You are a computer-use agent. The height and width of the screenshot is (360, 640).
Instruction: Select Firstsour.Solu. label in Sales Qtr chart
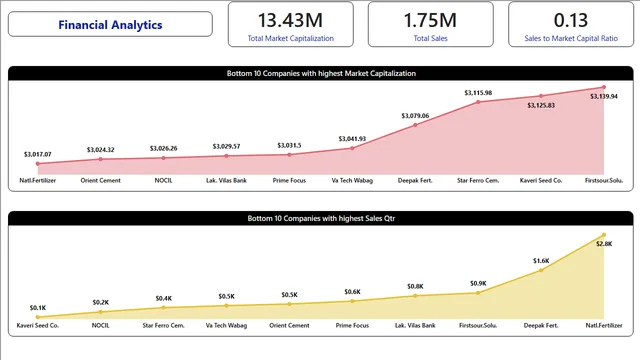click(478, 326)
